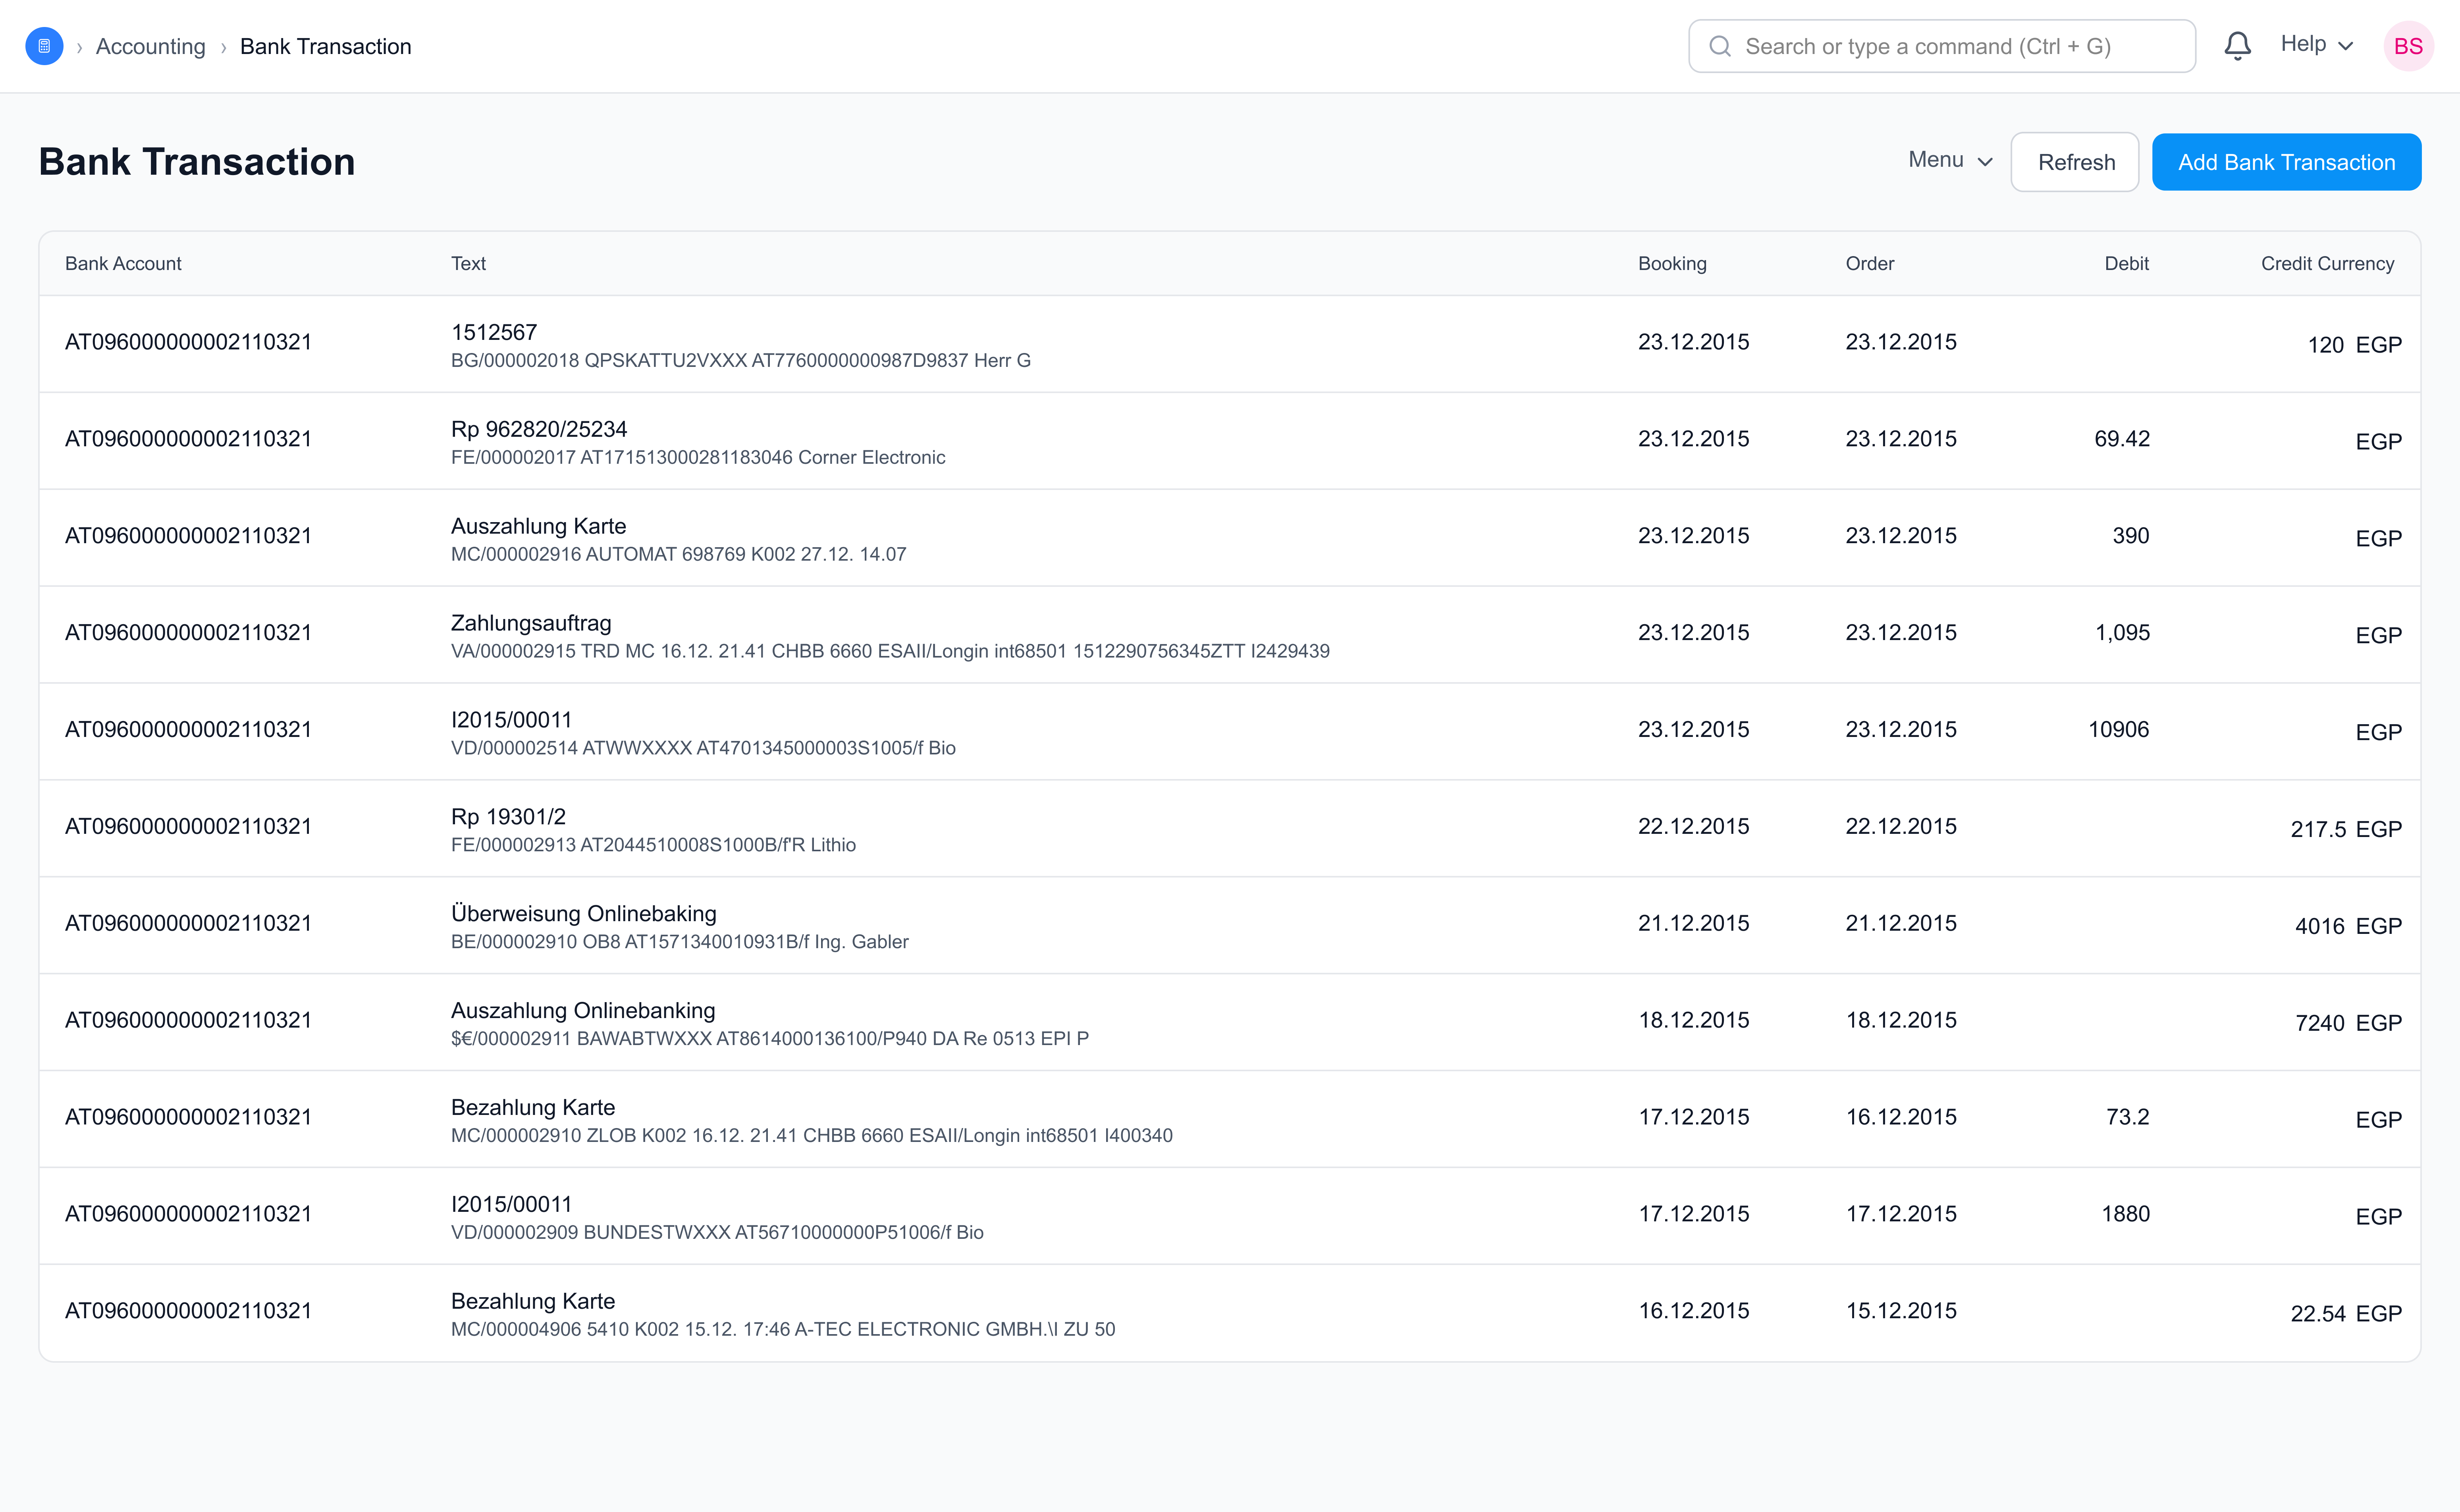The height and width of the screenshot is (1512, 2460).
Task: Open the Menu dropdown
Action: (1949, 160)
